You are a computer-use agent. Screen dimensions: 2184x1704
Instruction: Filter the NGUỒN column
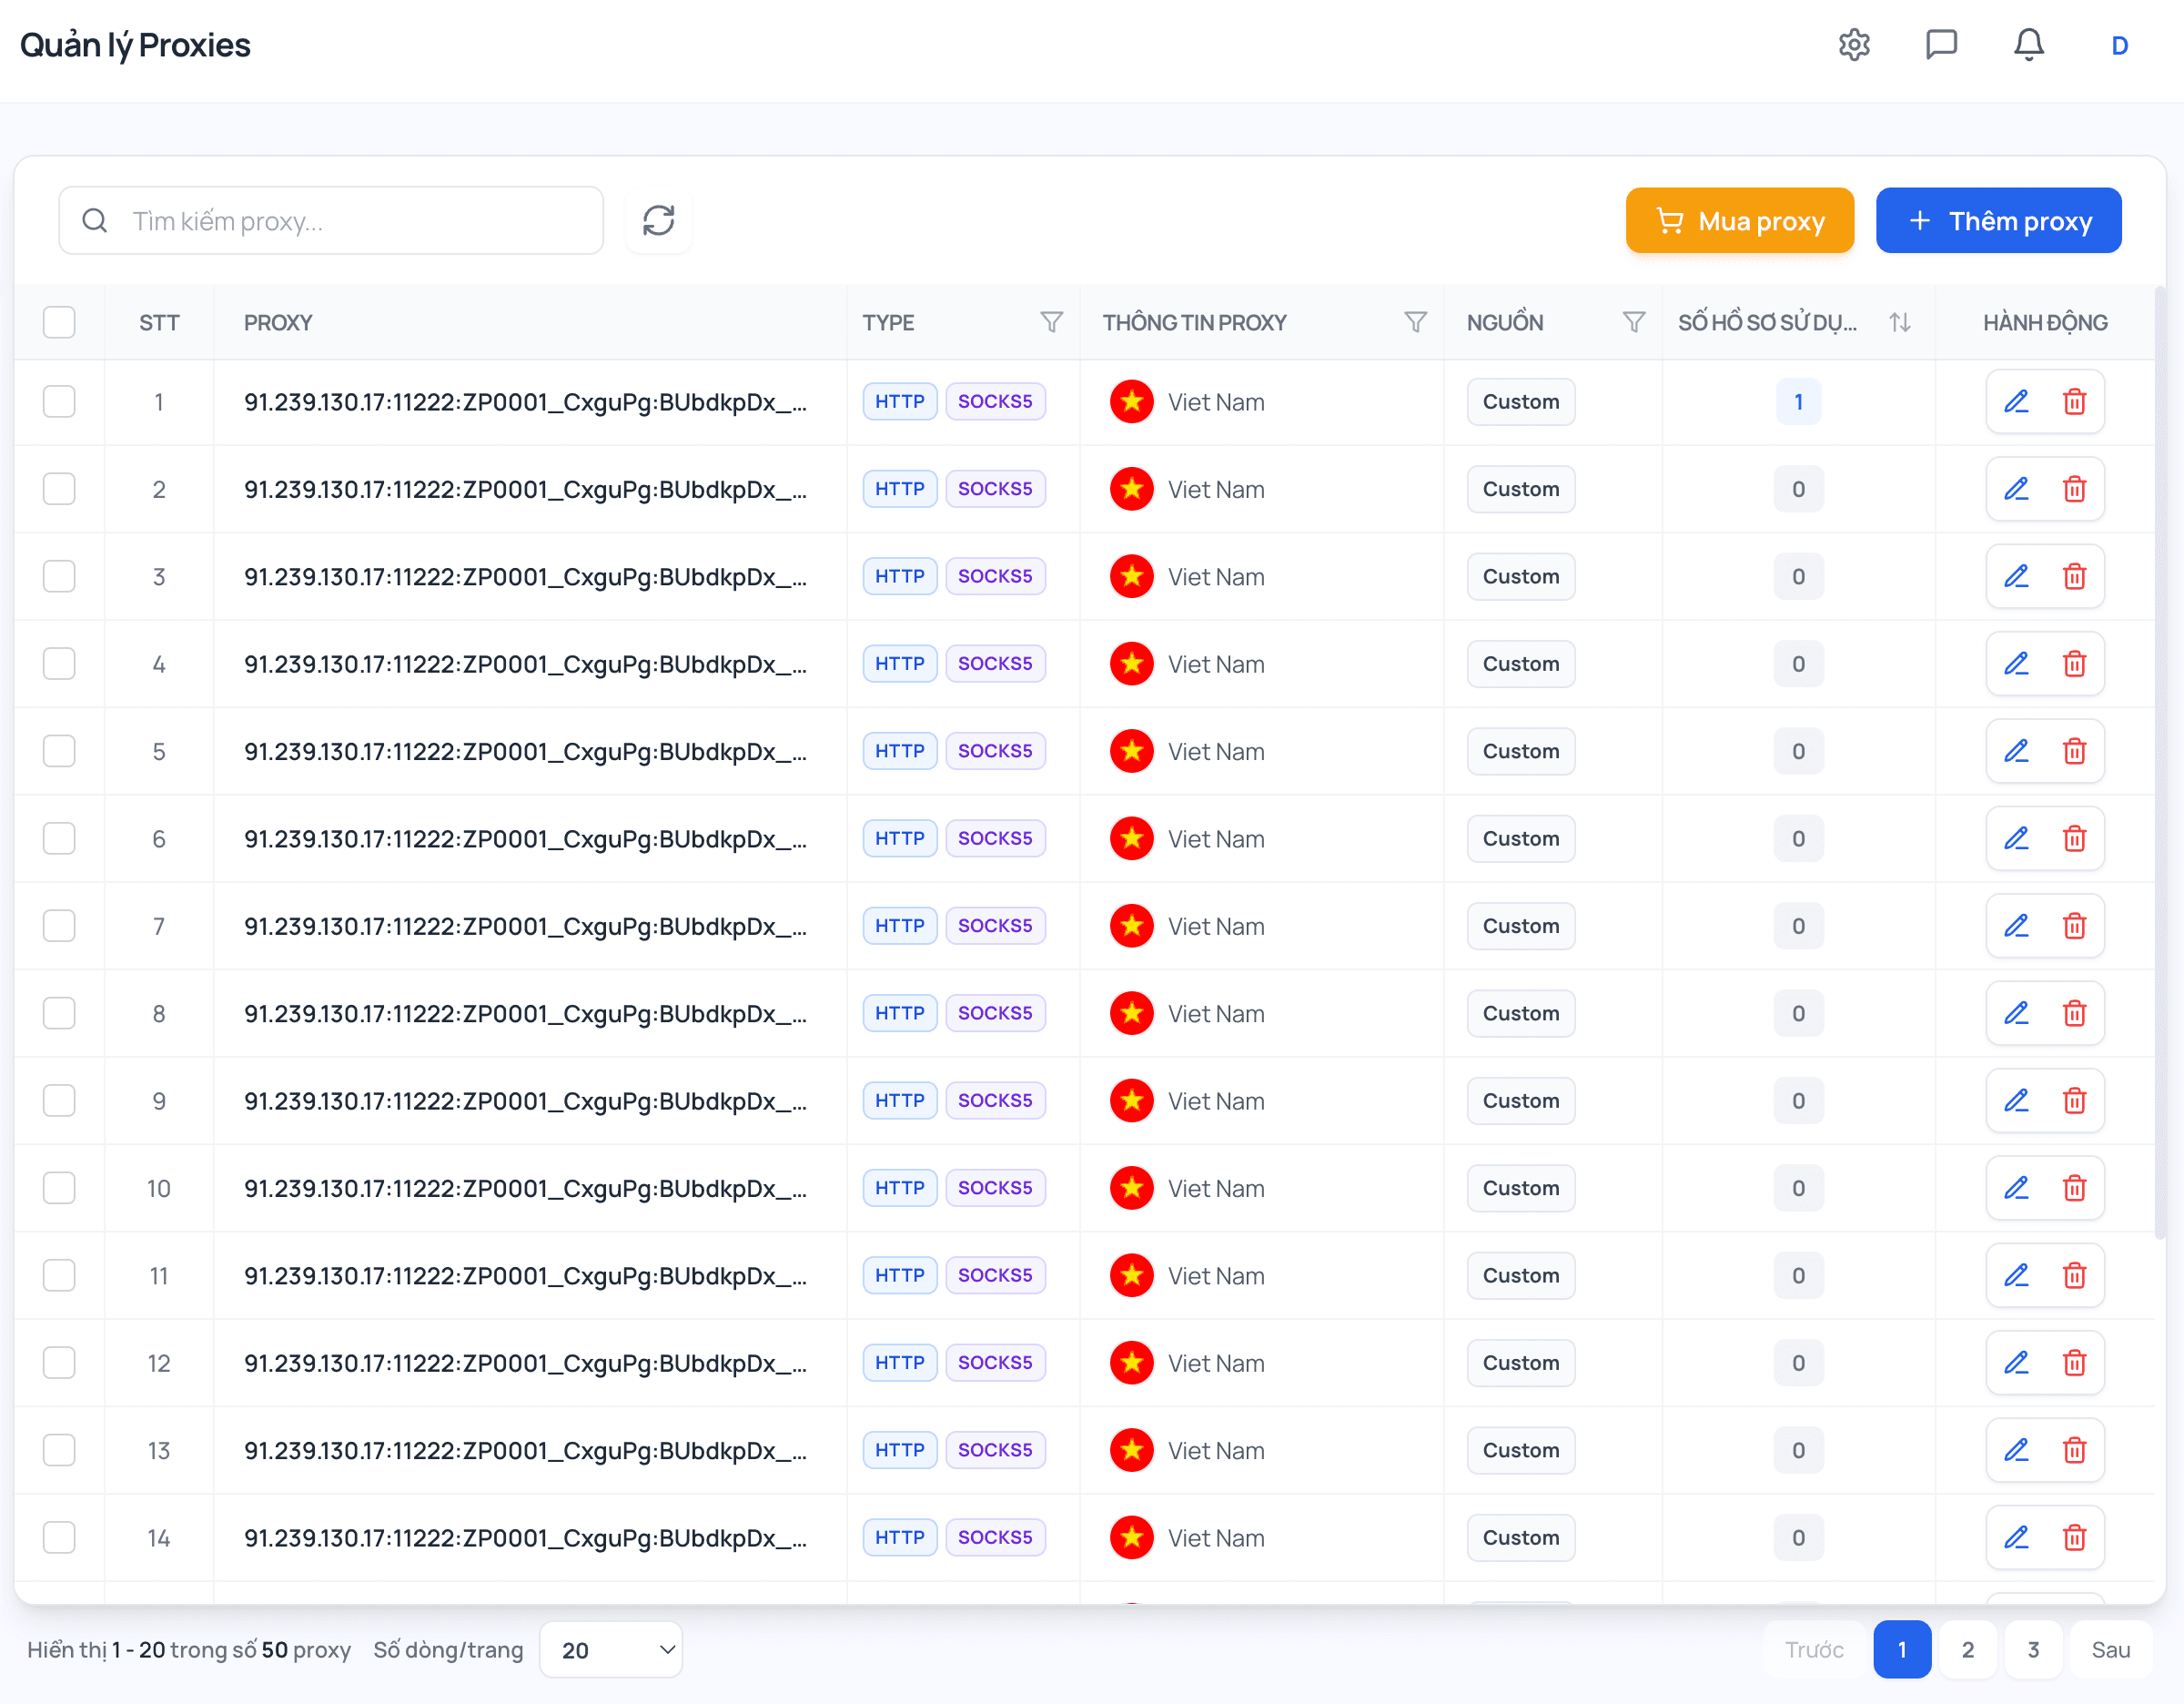tap(1633, 322)
